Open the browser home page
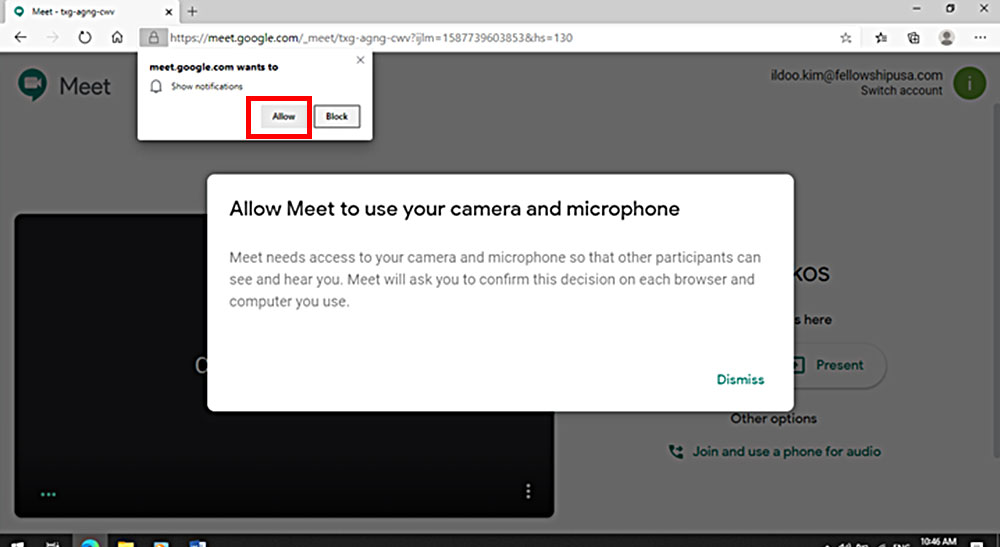1000x547 pixels. point(117,38)
